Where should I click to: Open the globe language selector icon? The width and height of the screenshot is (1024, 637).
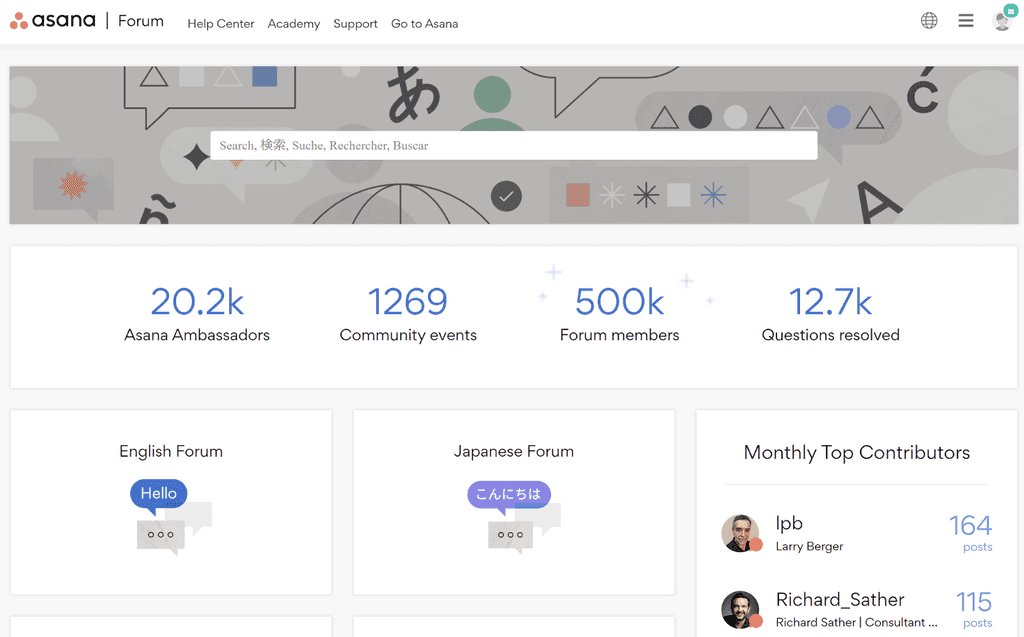coord(928,20)
